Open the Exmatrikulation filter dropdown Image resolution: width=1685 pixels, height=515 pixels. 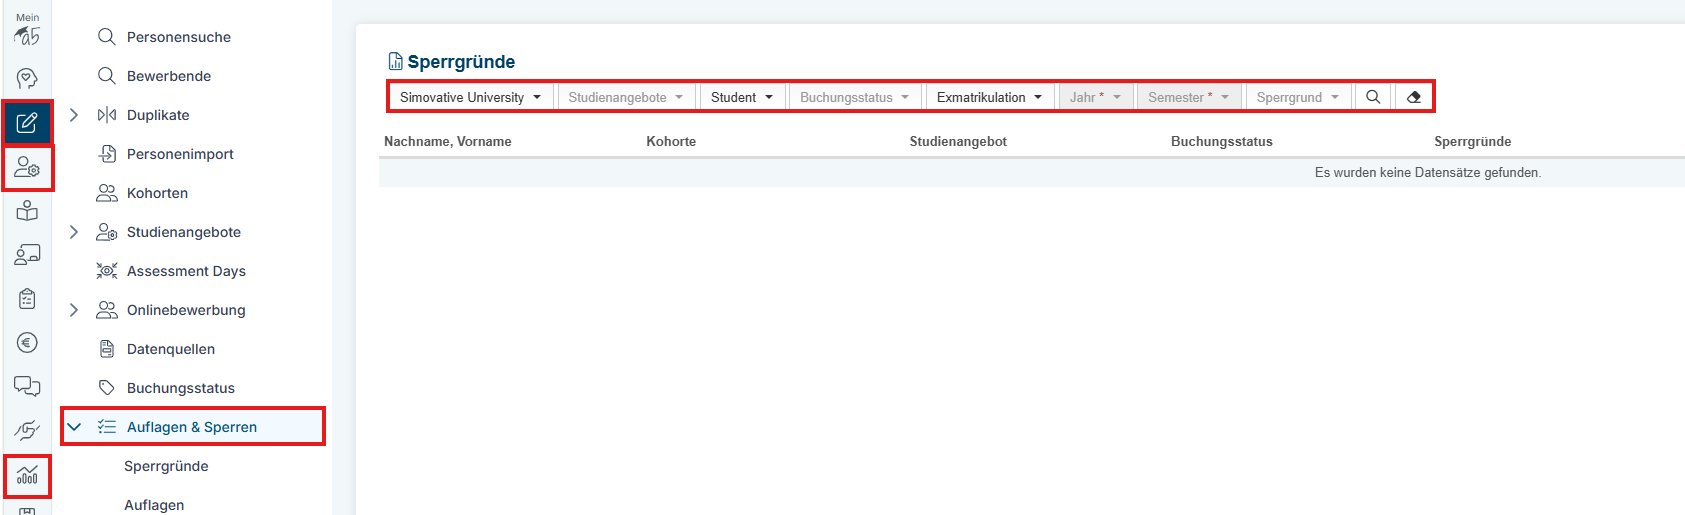point(989,97)
